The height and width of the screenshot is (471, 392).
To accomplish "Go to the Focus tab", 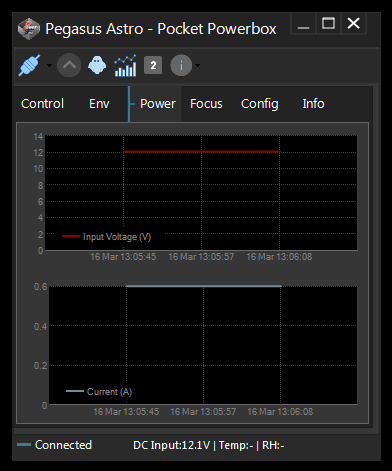I will click(x=206, y=104).
